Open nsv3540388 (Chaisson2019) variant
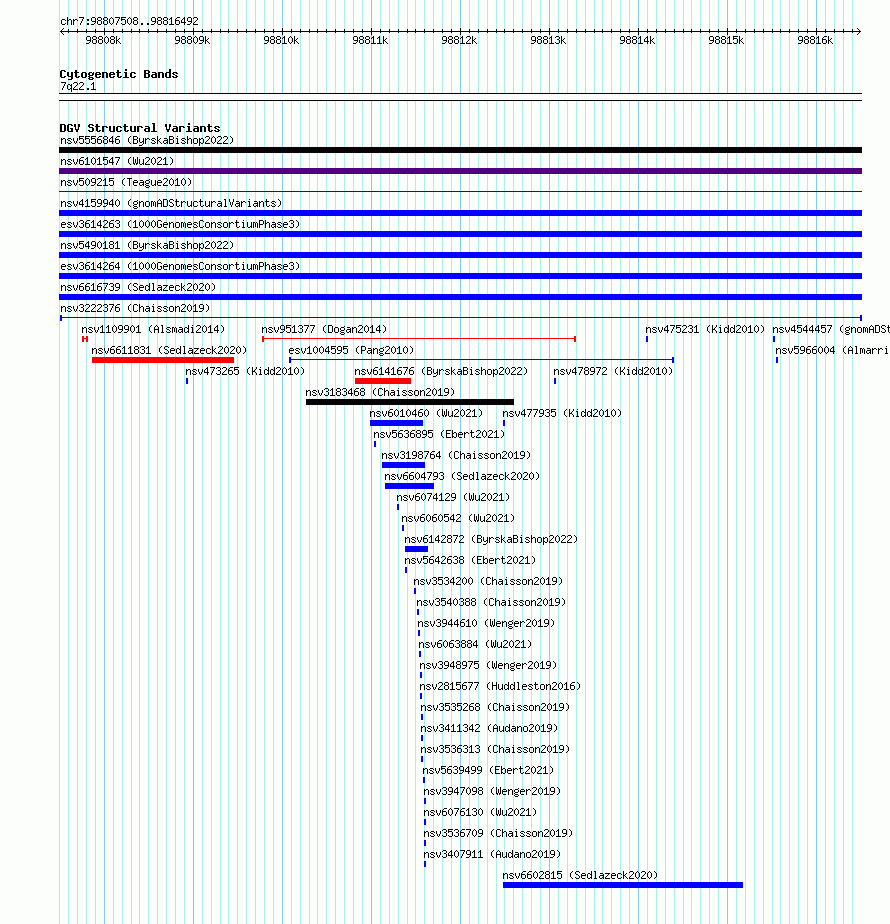890x924 pixels. pos(491,602)
